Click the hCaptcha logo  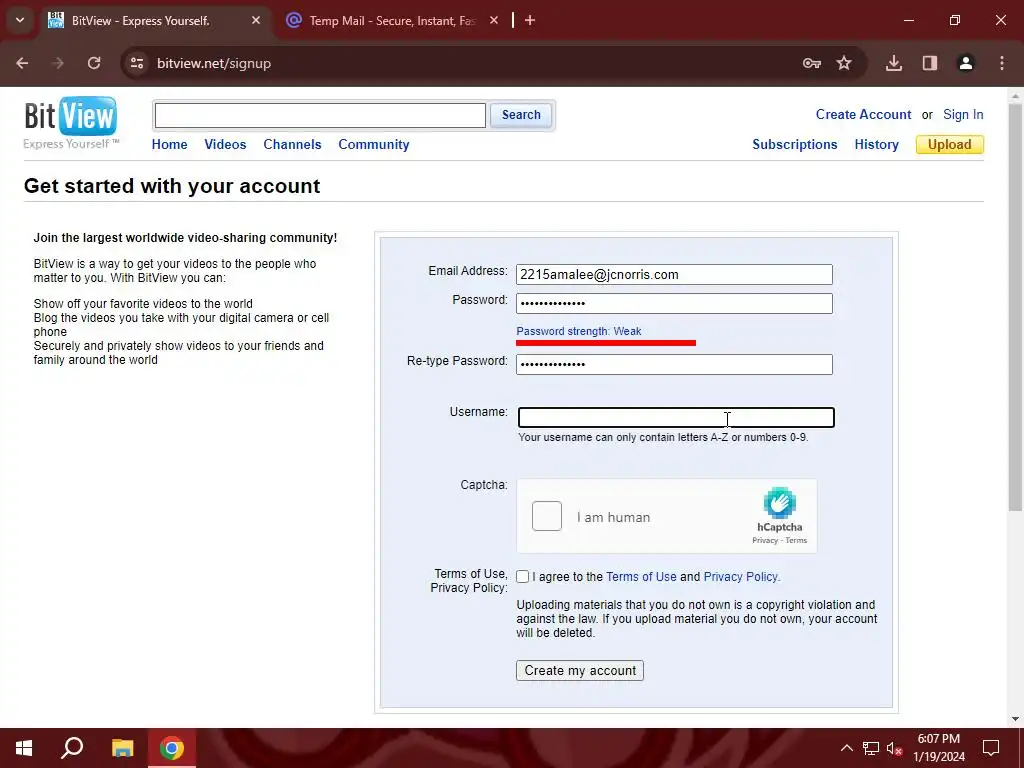click(x=780, y=503)
